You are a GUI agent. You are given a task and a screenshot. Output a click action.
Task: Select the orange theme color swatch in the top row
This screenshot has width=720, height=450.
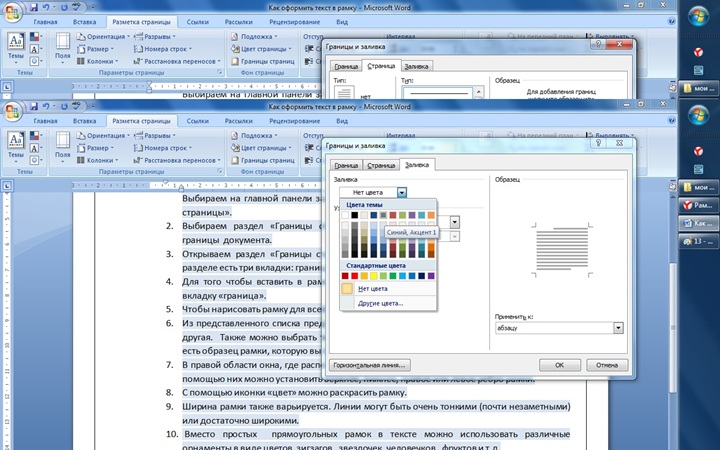(431, 215)
